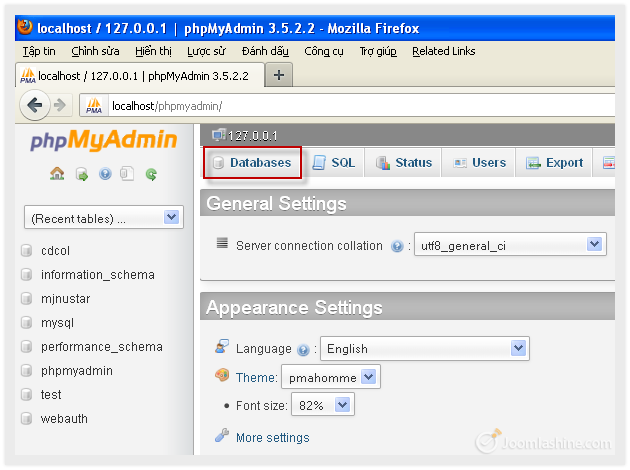Open the Trợ giúp menu
Viewport: 630px width, 470px height.
click(x=378, y=51)
